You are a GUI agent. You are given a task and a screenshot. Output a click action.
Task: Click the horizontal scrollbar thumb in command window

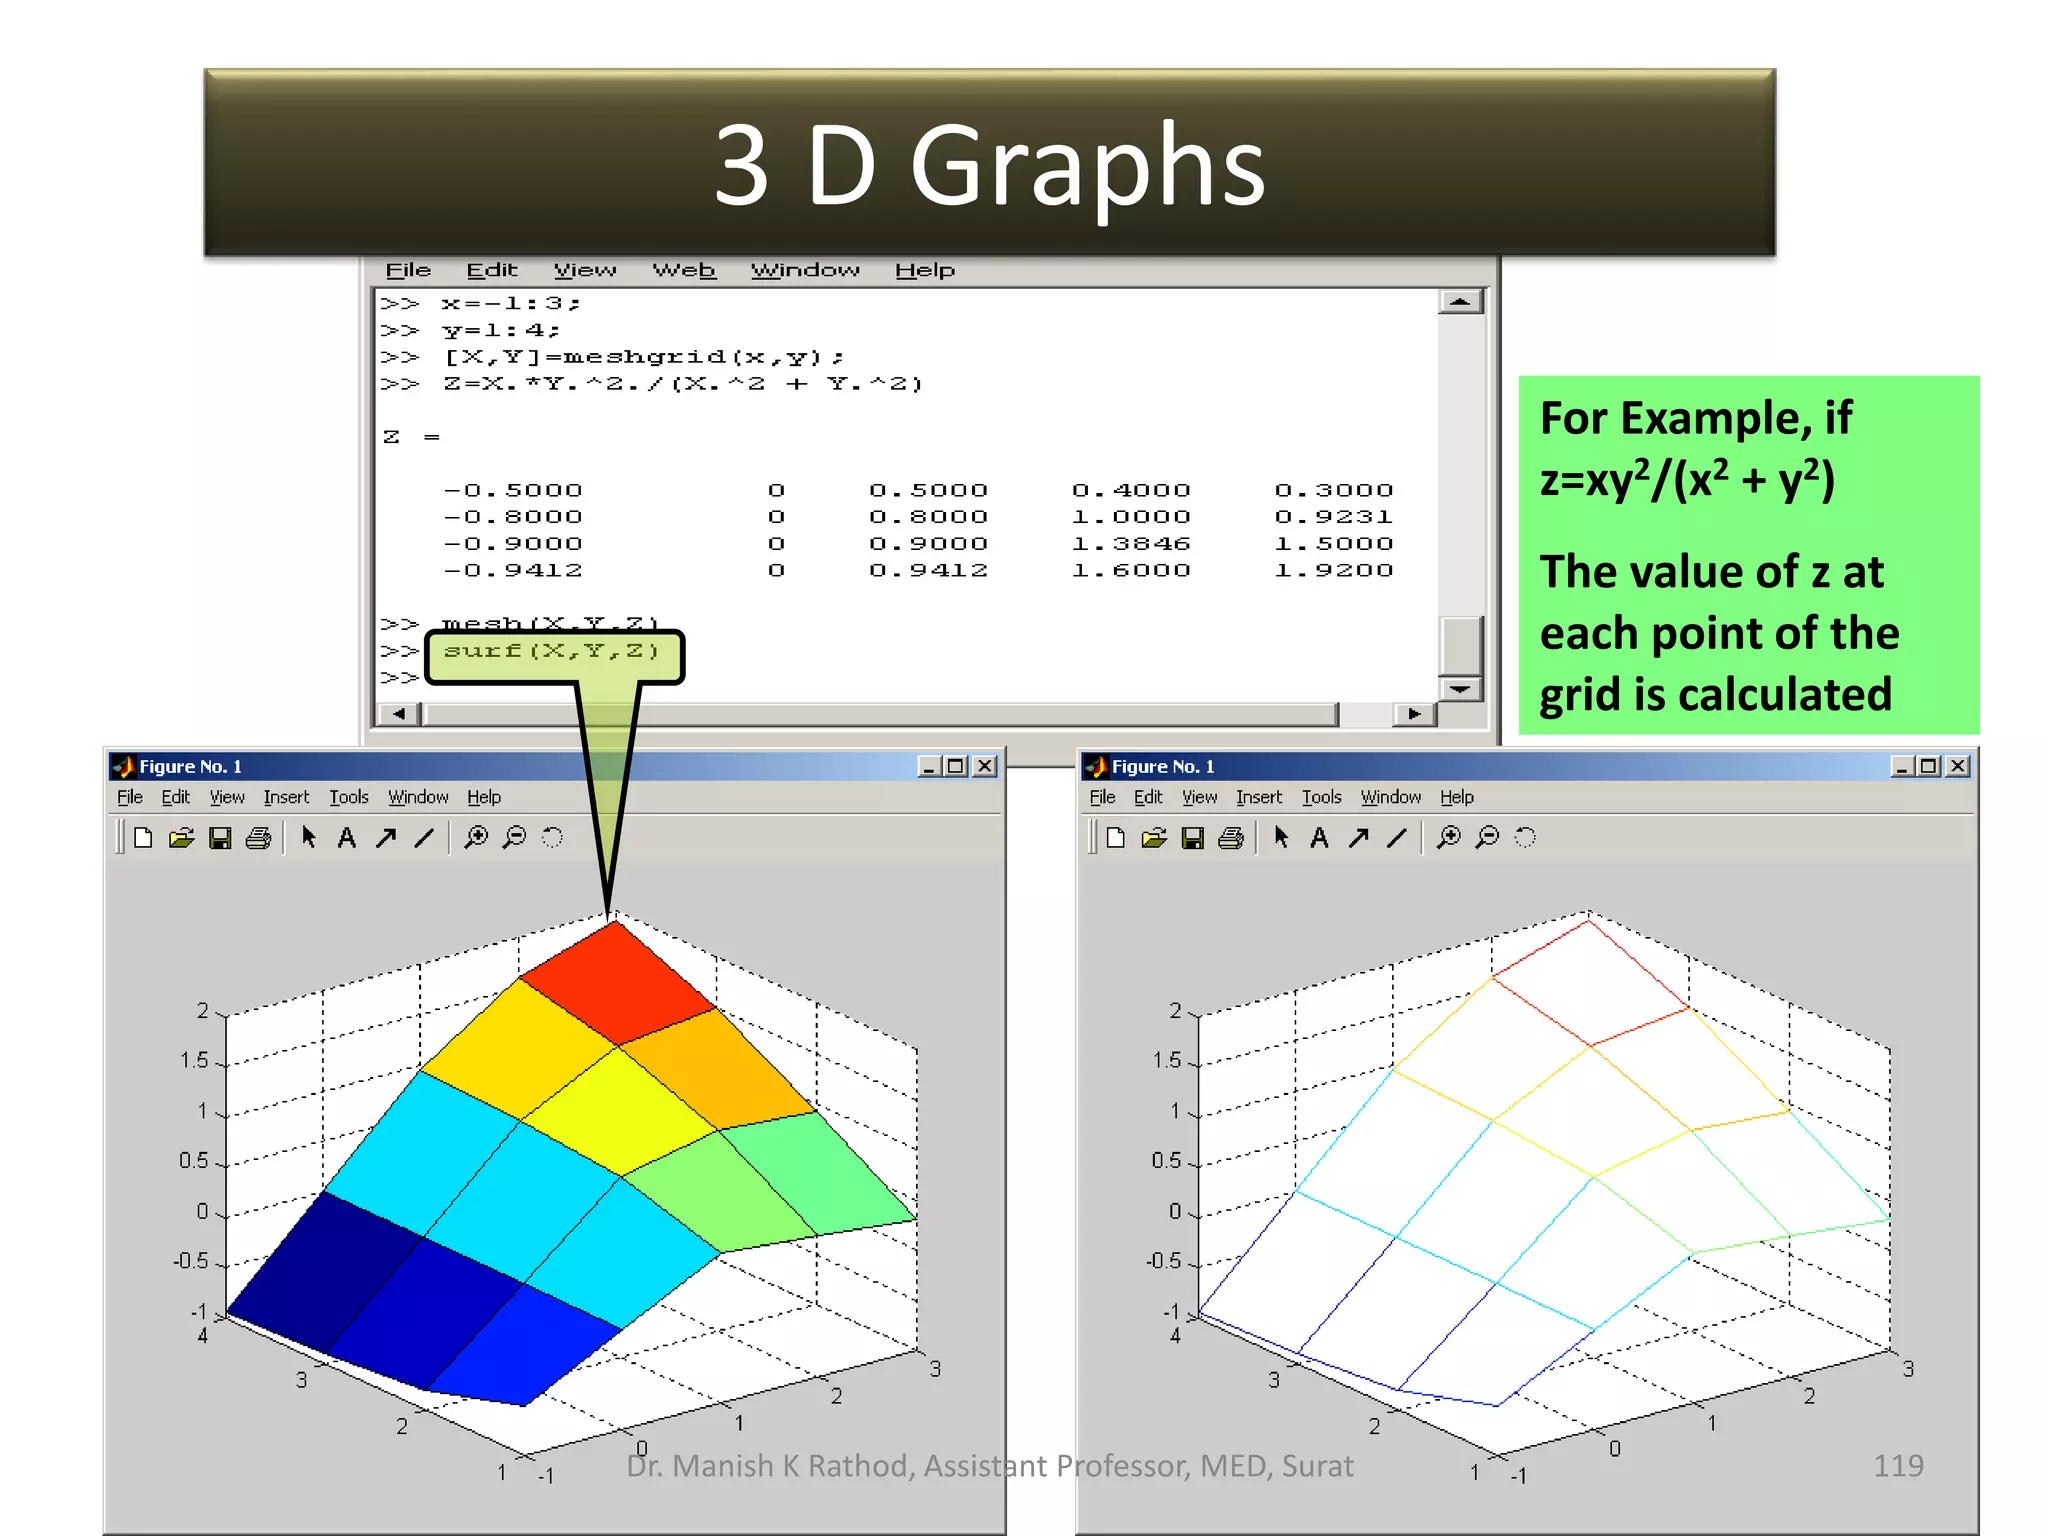point(880,714)
